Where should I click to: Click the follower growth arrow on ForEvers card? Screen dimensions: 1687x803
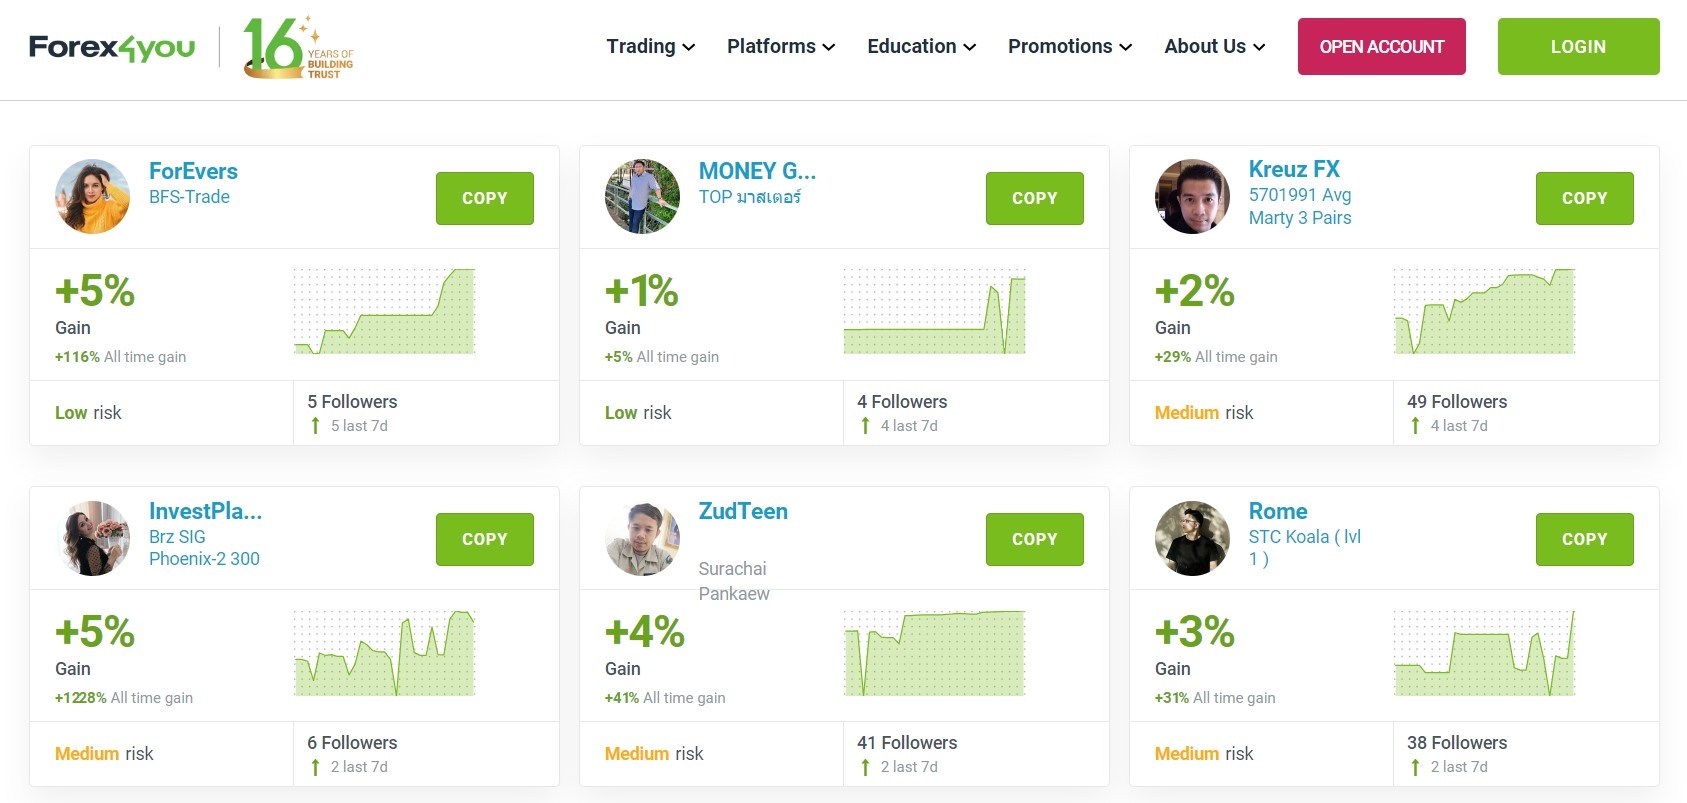pos(313,425)
